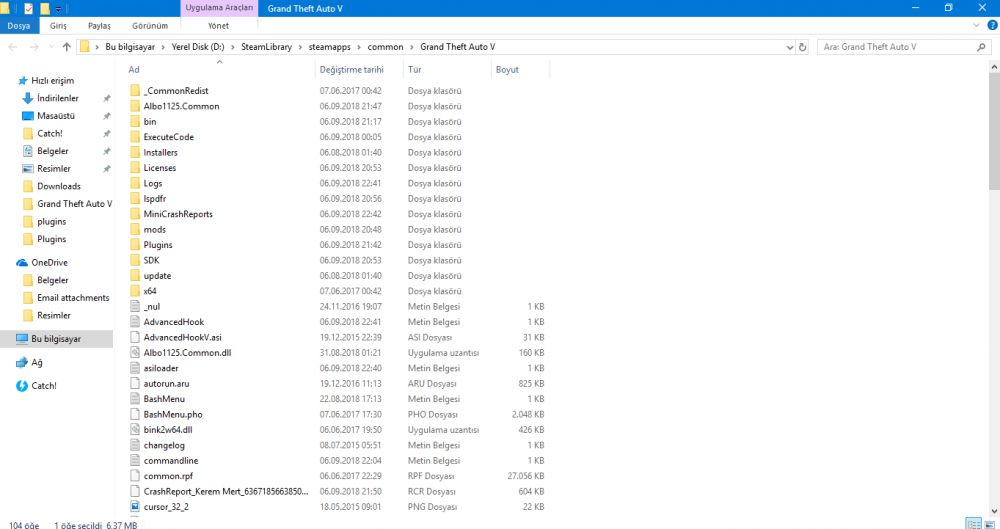This screenshot has height=529, width=1000.
Task: Open the Dosya menu tab
Action: click(19, 26)
